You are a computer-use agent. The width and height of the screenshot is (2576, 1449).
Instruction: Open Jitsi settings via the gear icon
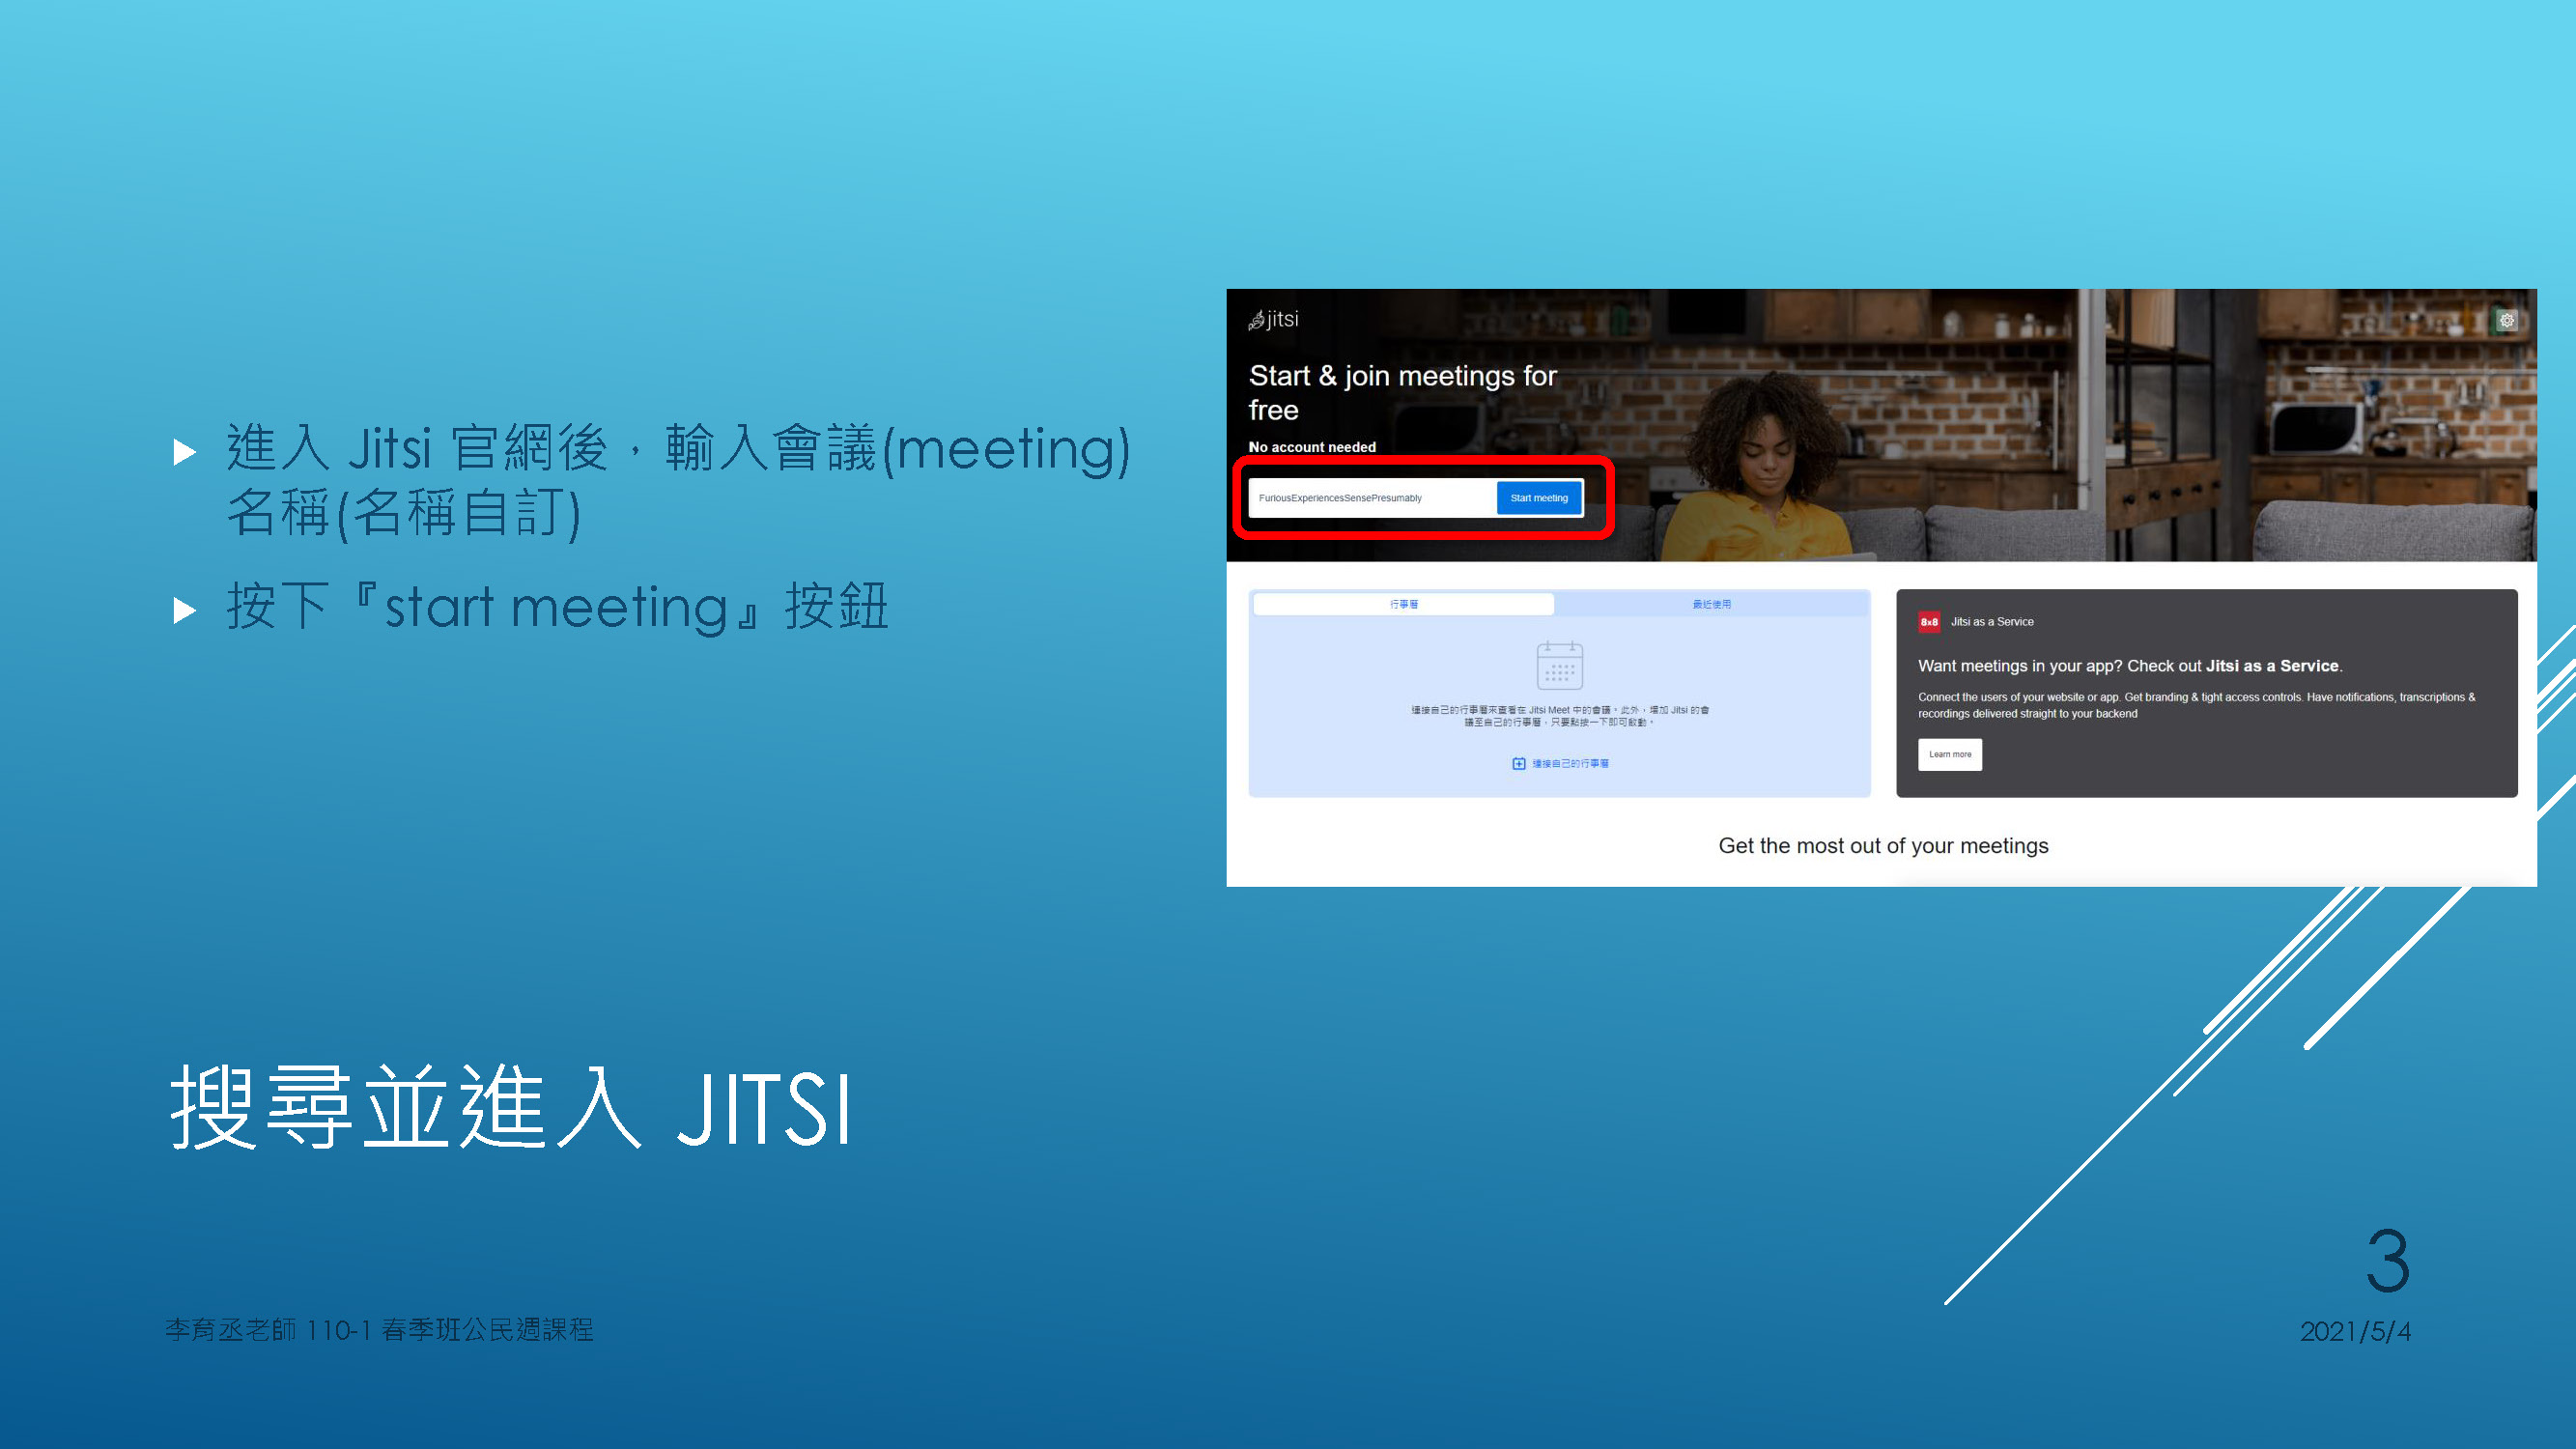(x=2506, y=321)
